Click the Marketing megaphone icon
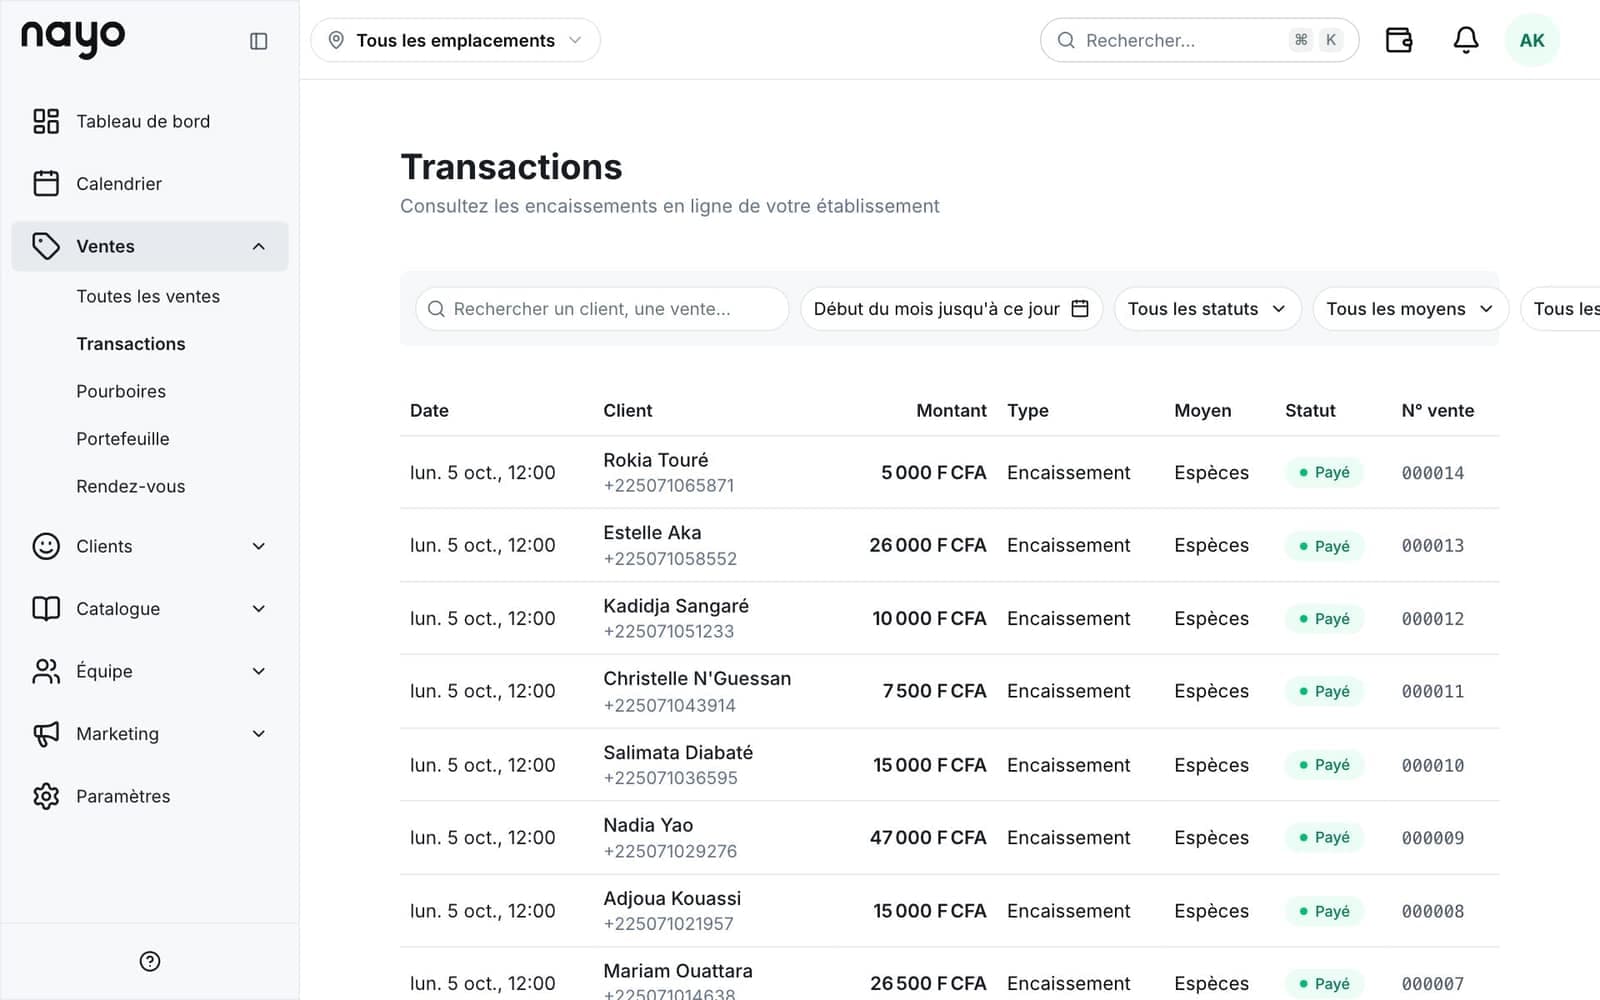1600x1000 pixels. click(x=46, y=733)
